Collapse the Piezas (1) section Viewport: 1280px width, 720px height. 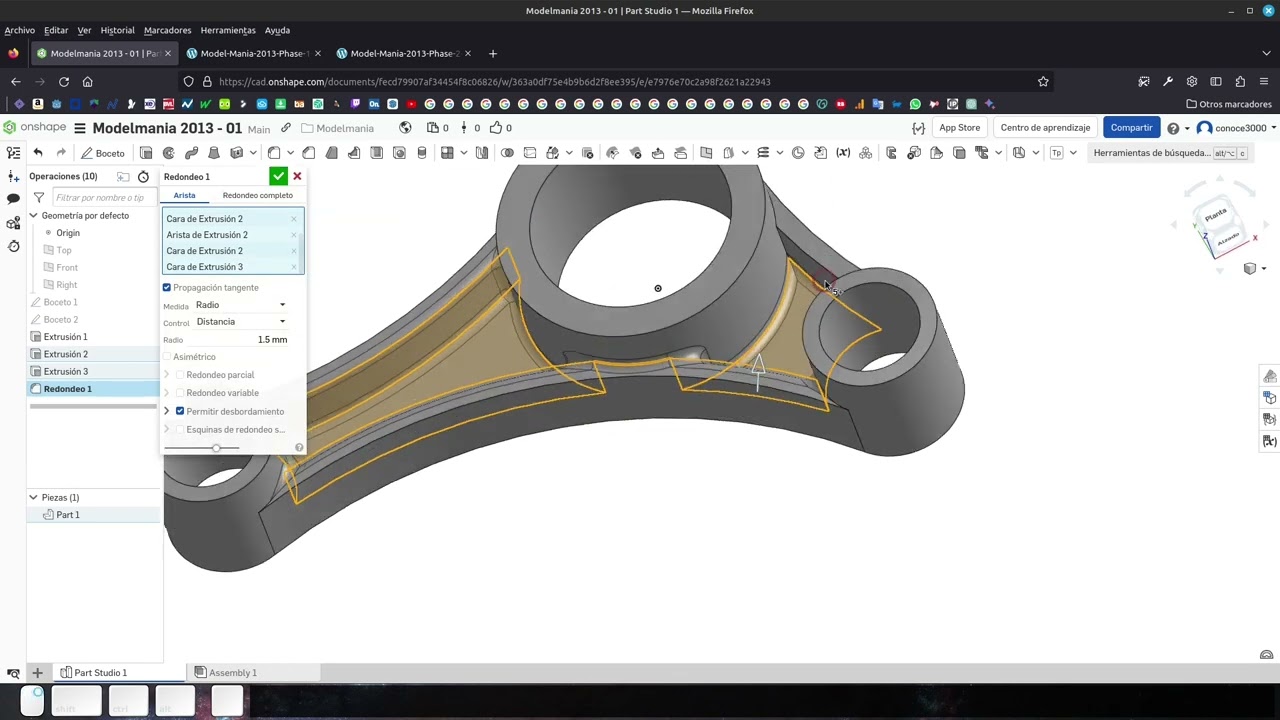(x=33, y=497)
